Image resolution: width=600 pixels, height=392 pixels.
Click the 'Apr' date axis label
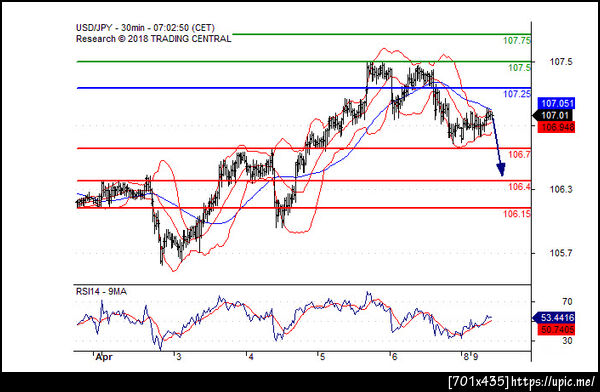tap(104, 357)
